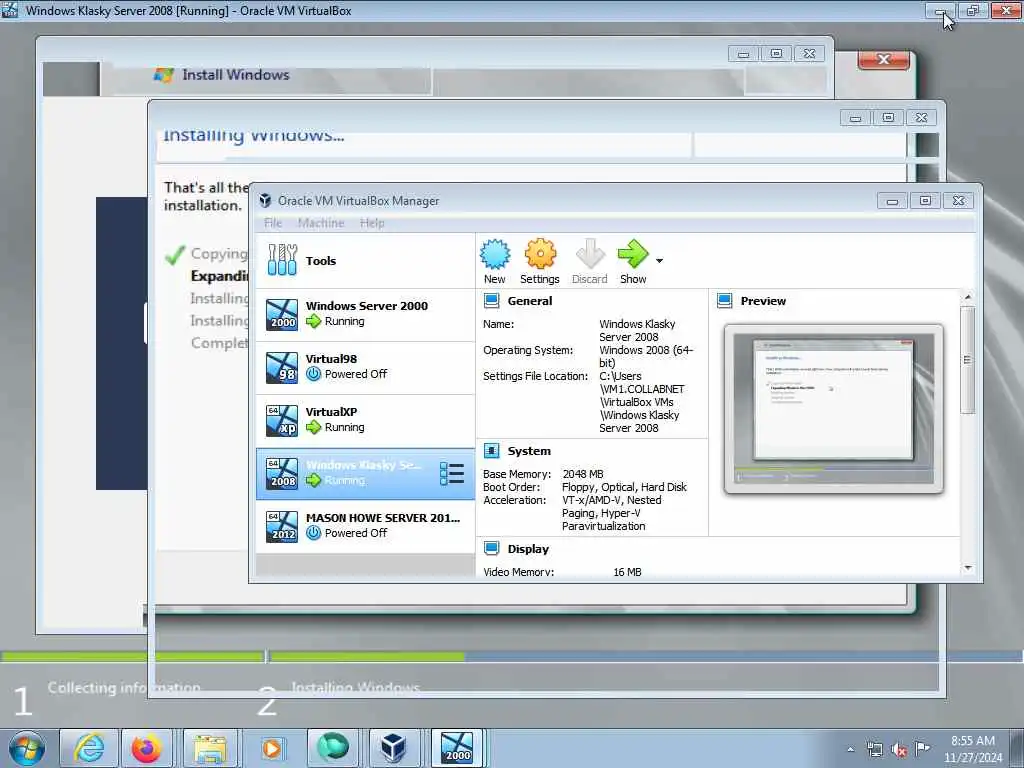This screenshot has height=768, width=1024.
Task: Click details pane scrollbar down arrow
Action: [x=968, y=568]
